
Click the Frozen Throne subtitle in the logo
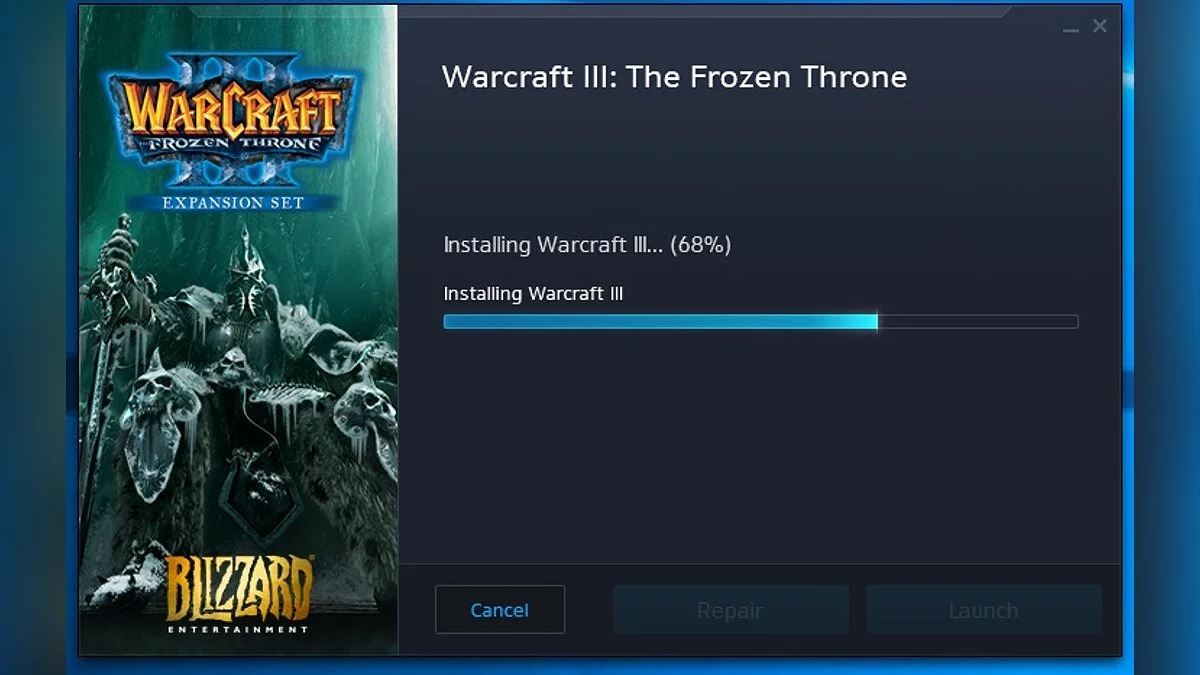click(x=236, y=143)
